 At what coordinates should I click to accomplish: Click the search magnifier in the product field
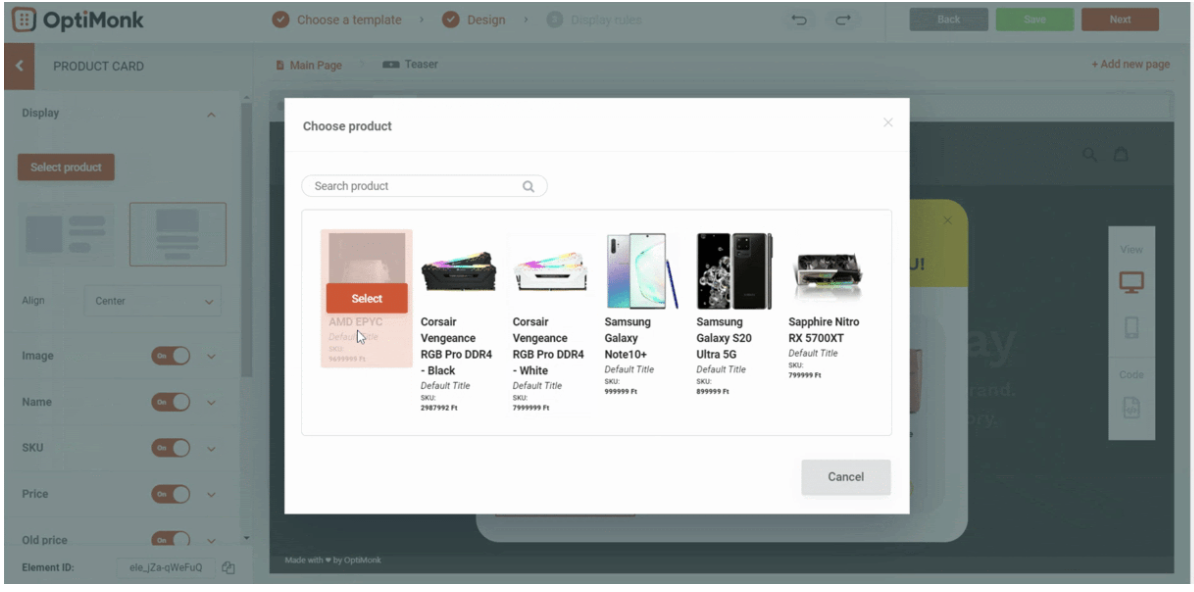[x=528, y=187]
